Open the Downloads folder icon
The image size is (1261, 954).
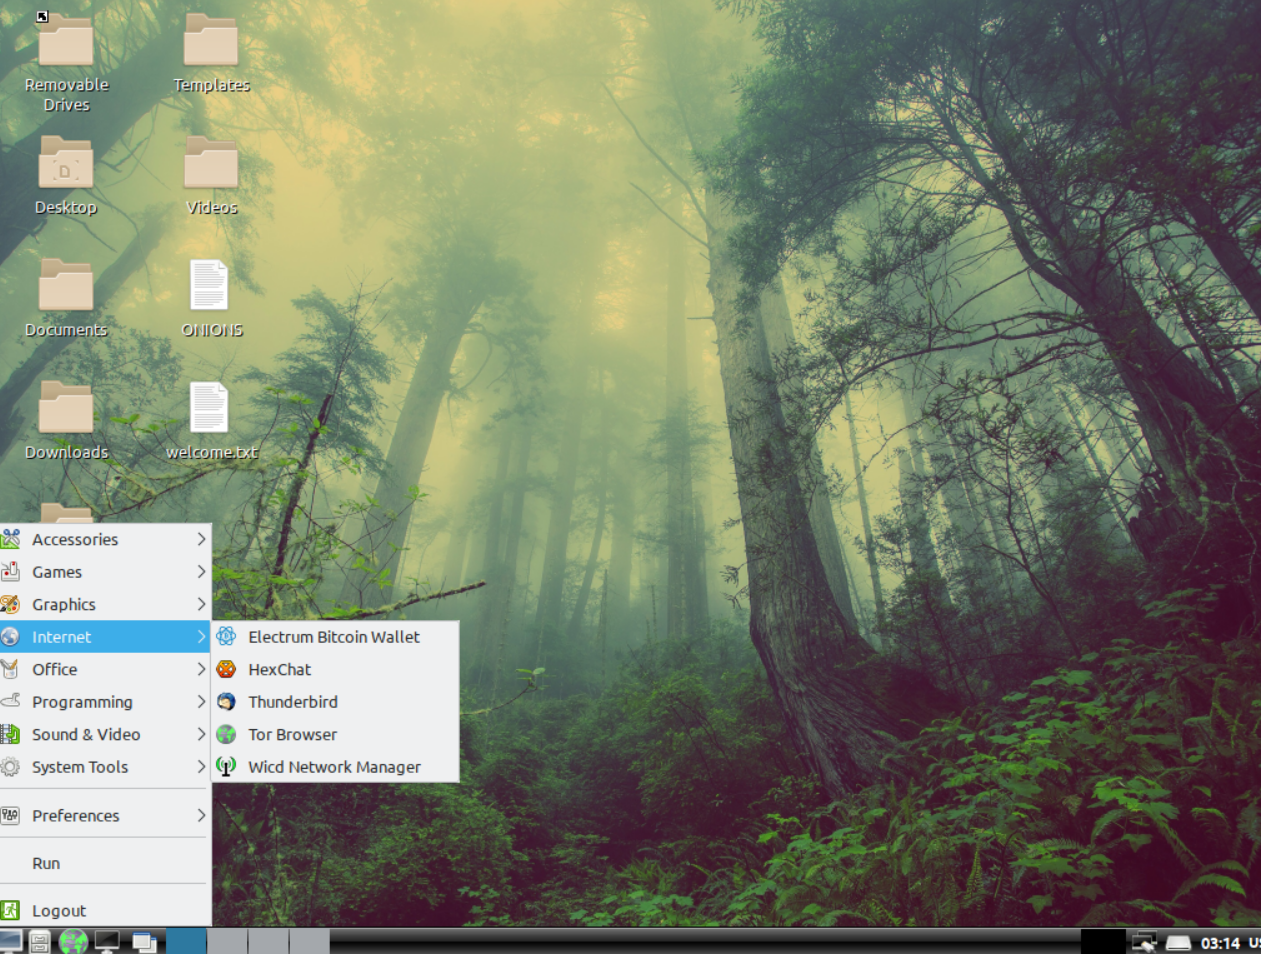coord(66,407)
